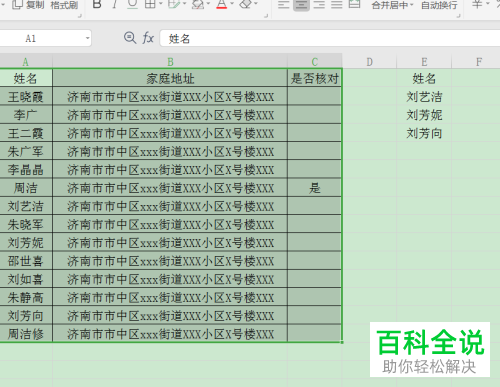Apply cell borders icon

[150, 4]
